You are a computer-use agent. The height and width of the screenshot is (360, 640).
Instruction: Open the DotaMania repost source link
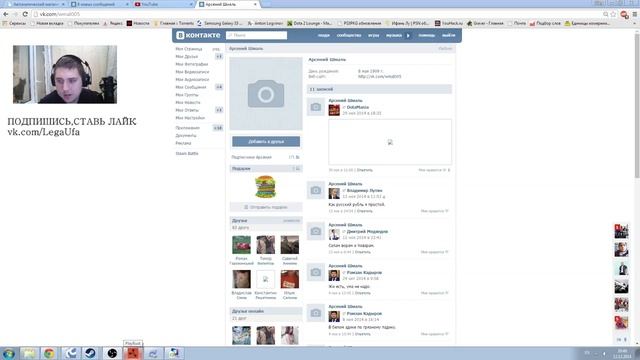[x=358, y=107]
